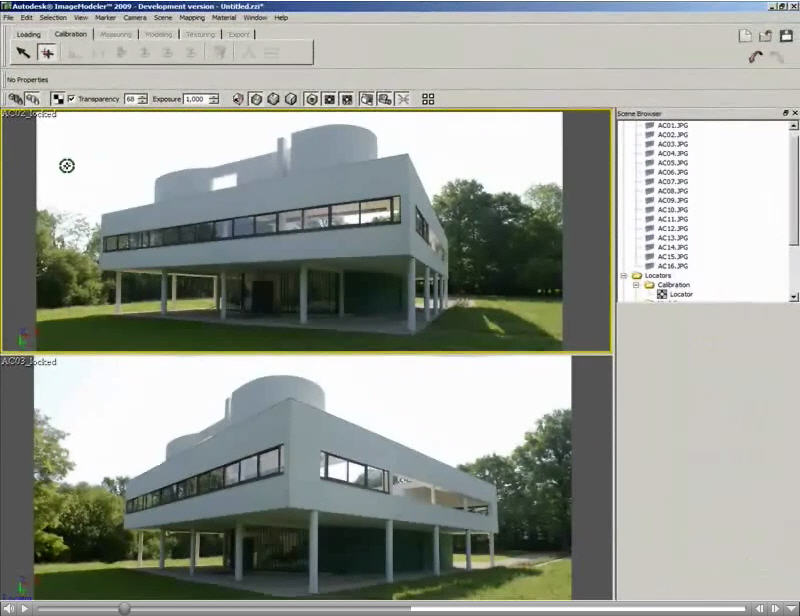Open the Camera menu

point(136,17)
